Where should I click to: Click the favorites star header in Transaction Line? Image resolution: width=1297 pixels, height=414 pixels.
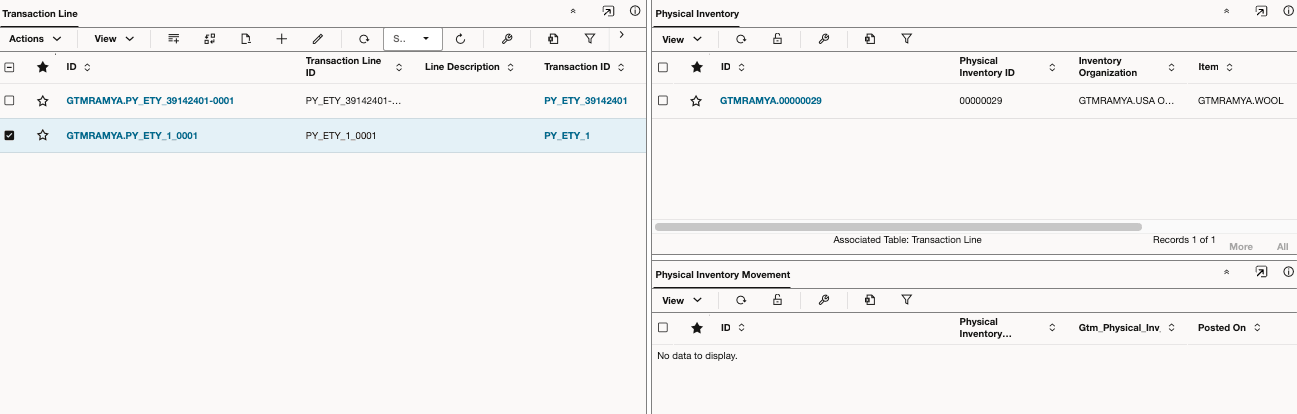[x=42, y=67]
